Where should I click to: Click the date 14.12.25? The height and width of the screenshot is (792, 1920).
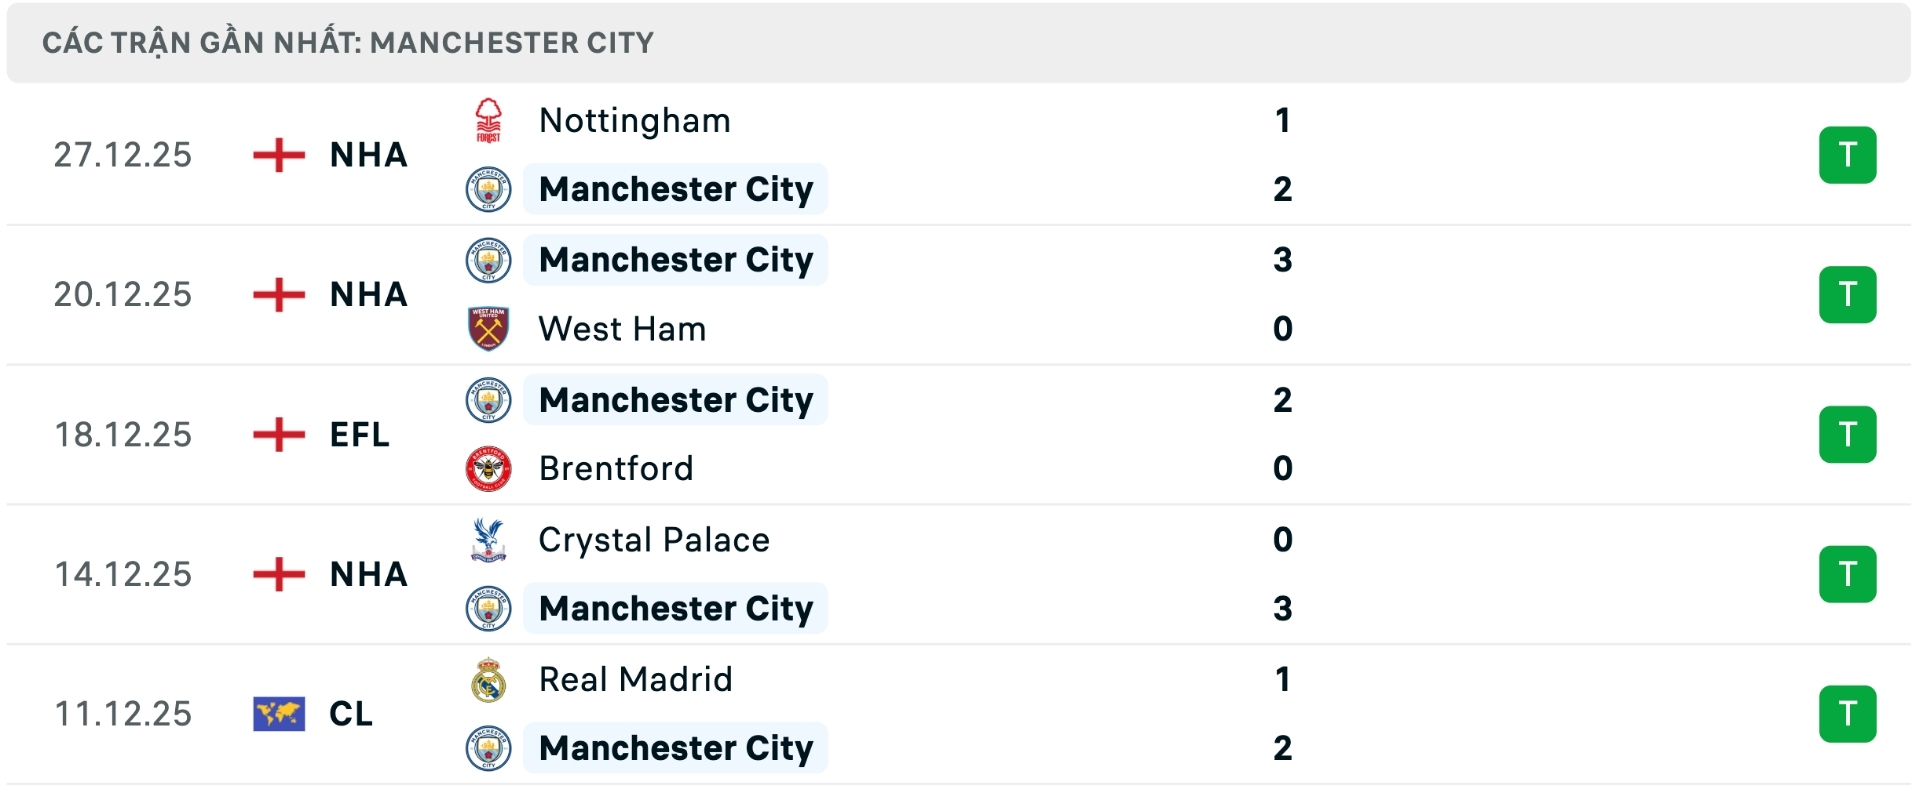click(124, 573)
